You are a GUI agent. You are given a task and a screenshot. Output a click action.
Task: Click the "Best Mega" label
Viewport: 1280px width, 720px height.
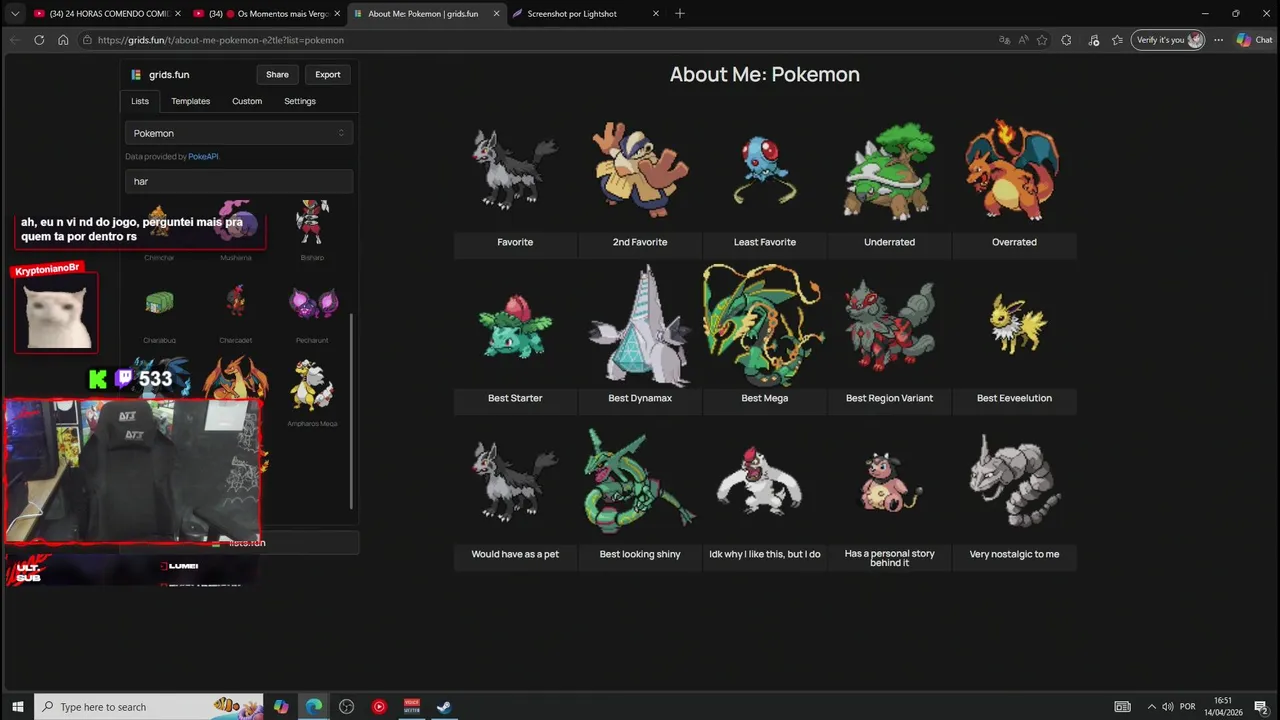pyautogui.click(x=765, y=398)
